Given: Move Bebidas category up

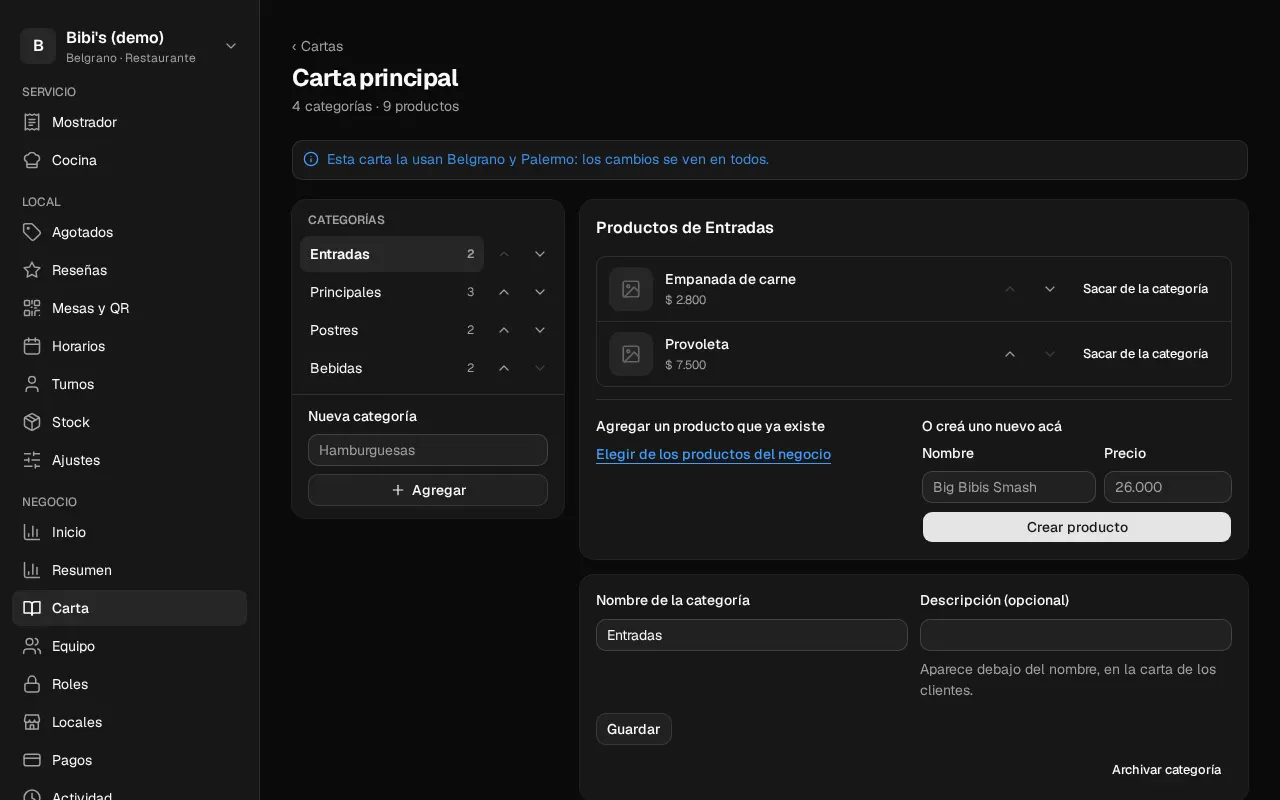Looking at the screenshot, I should (x=504, y=368).
